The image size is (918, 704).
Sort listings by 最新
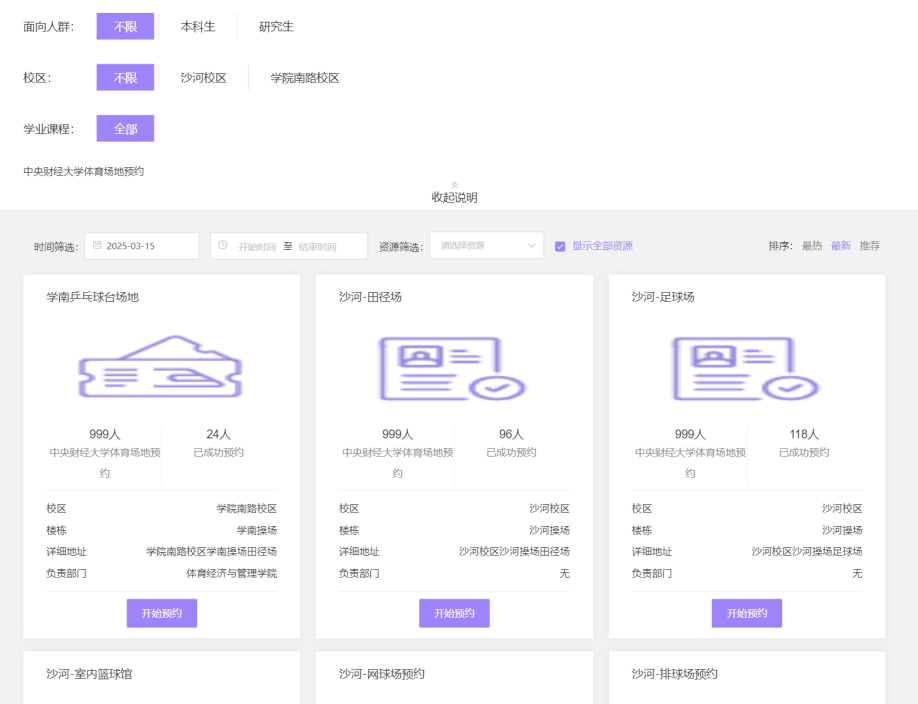[840, 246]
